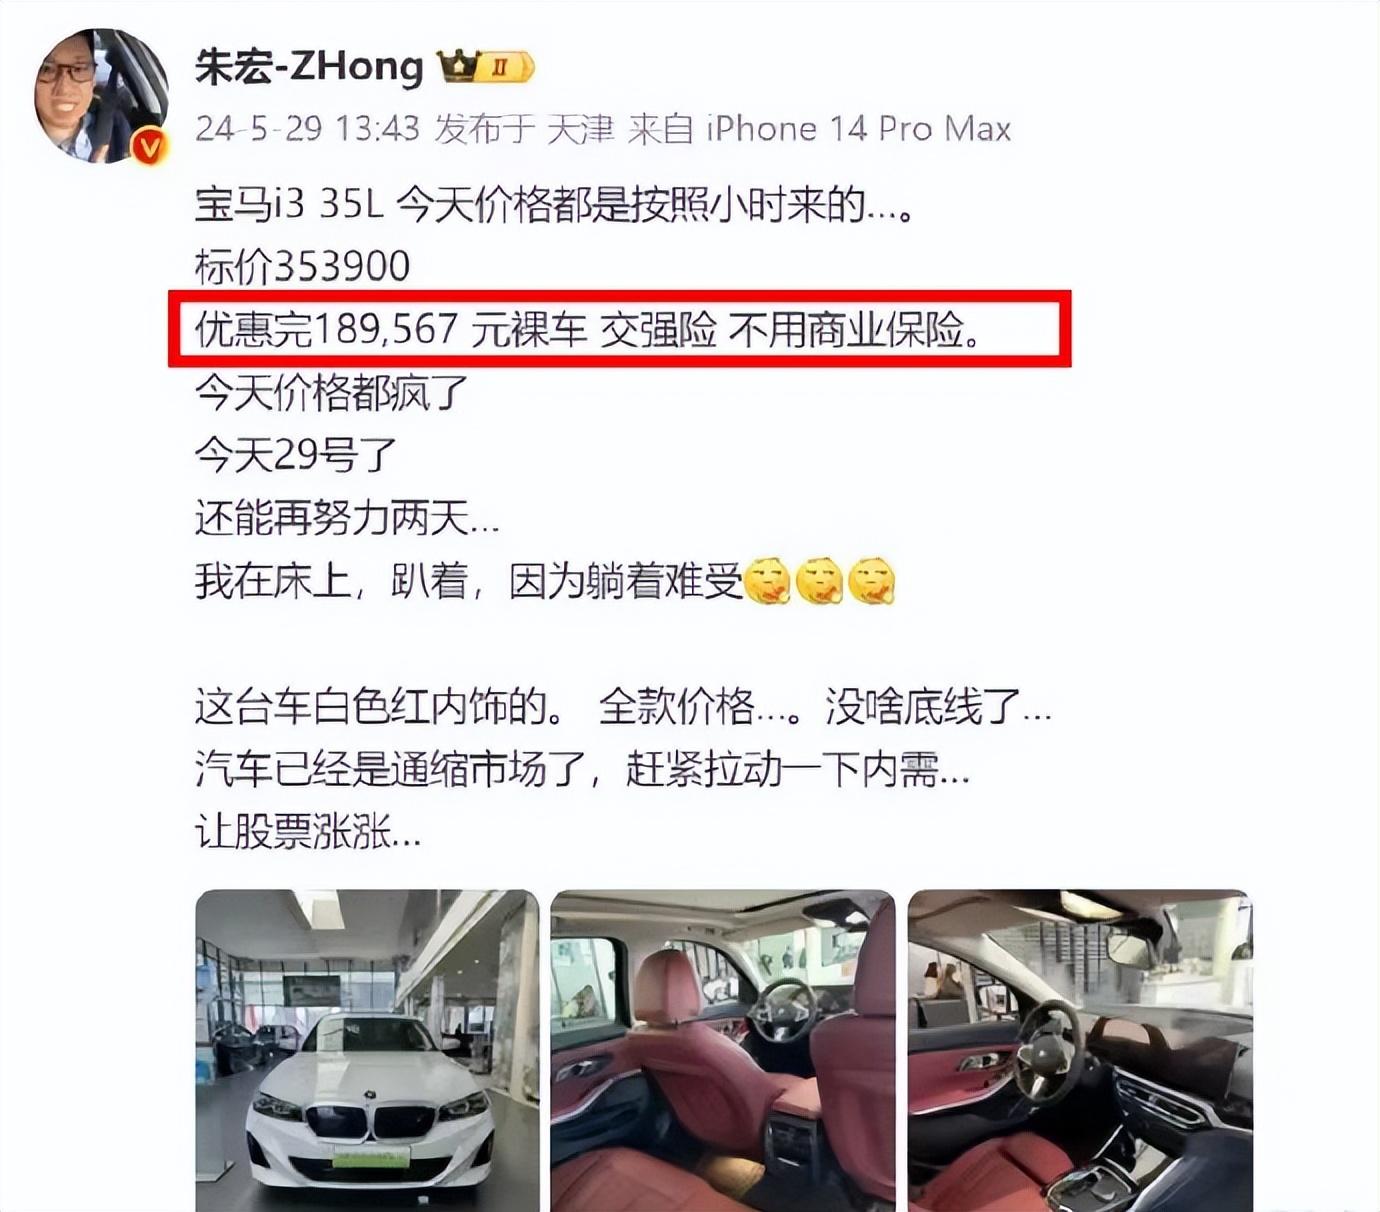Open the 朱宏-ZHong username profile link
Image resolution: width=1380 pixels, height=1212 pixels.
click(309, 67)
